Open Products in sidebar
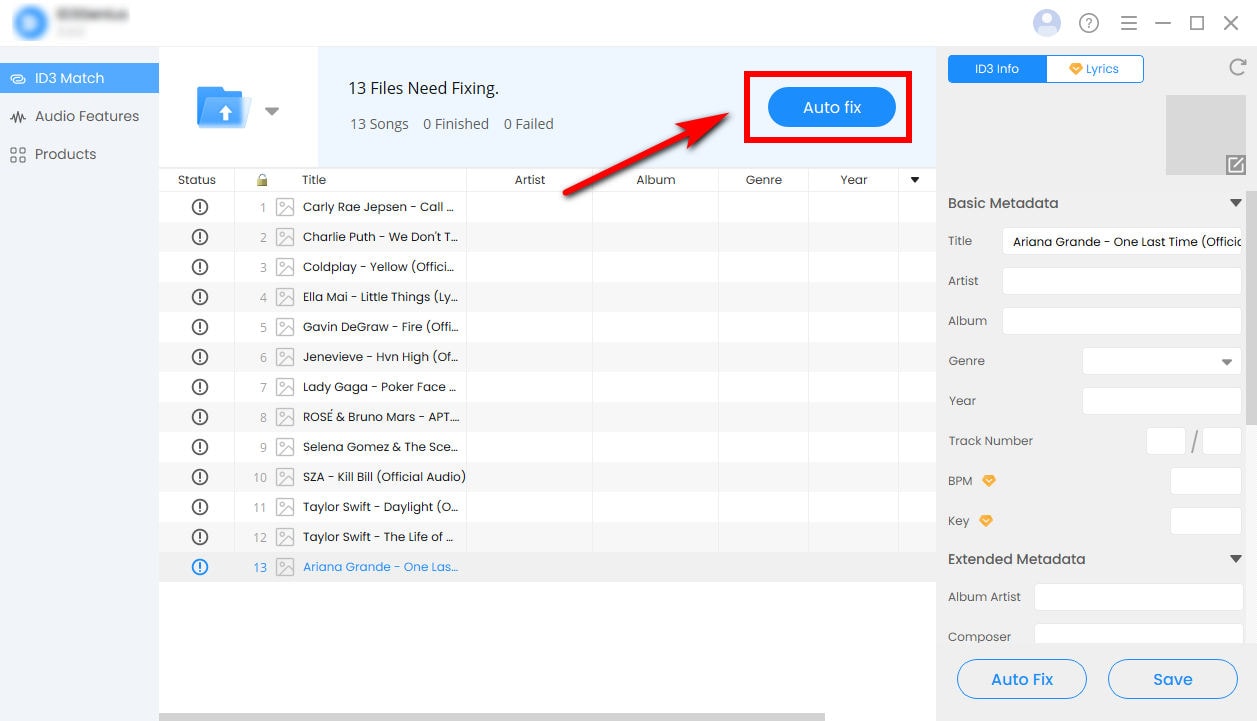Screen dimensions: 1257x721 click(x=79, y=154)
